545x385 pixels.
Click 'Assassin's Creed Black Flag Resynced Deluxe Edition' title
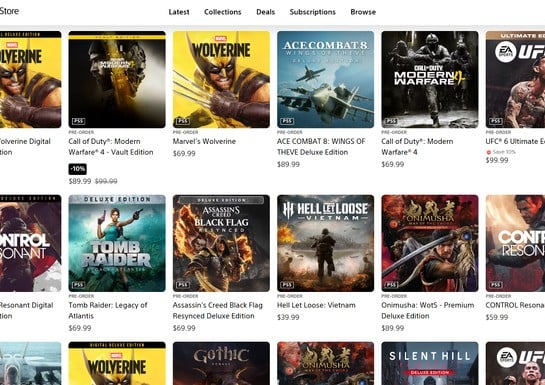click(218, 310)
